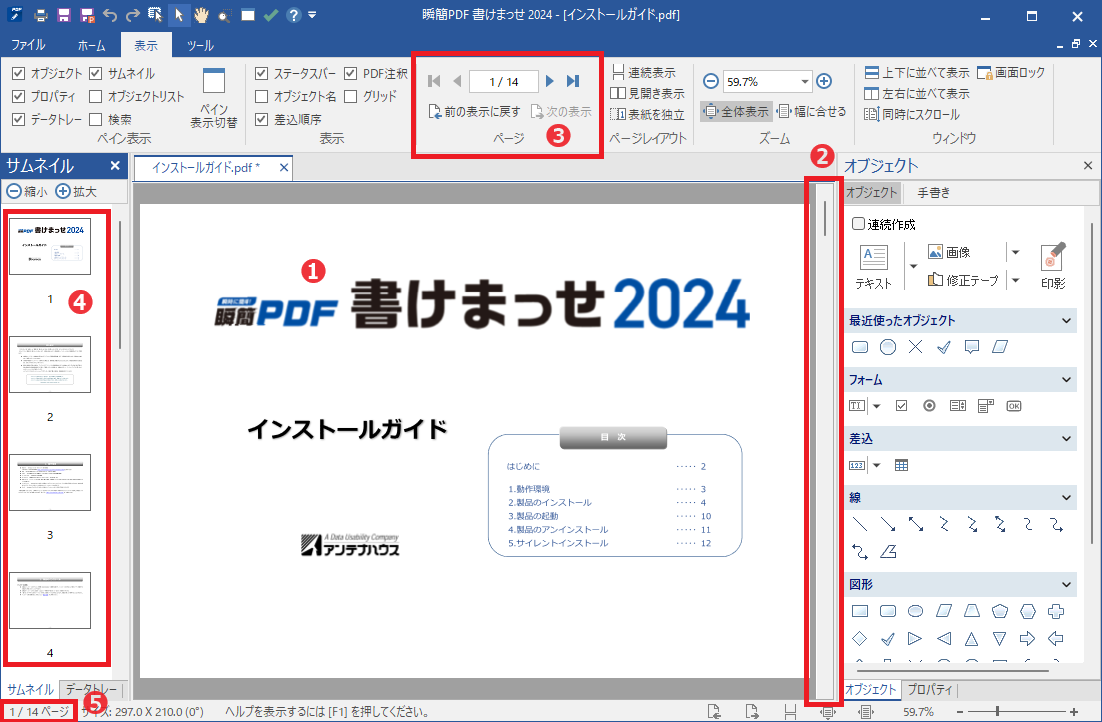Viewport: 1102px width, 722px height.
Task: Open the ファイル menu tab
Action: coord(28,45)
